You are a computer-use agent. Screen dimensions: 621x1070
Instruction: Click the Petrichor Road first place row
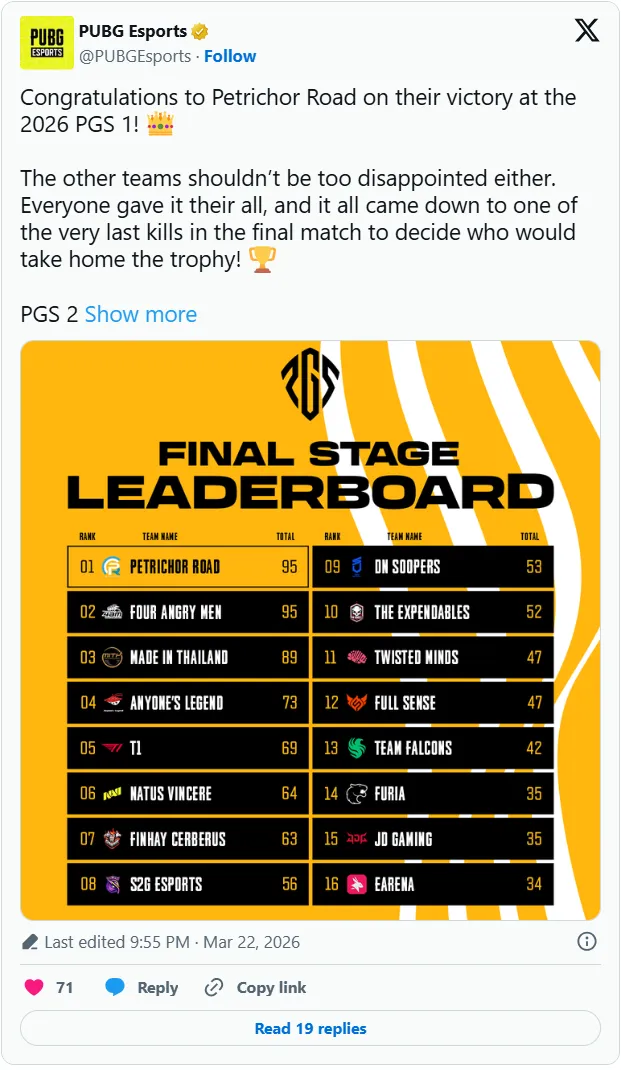click(187, 566)
